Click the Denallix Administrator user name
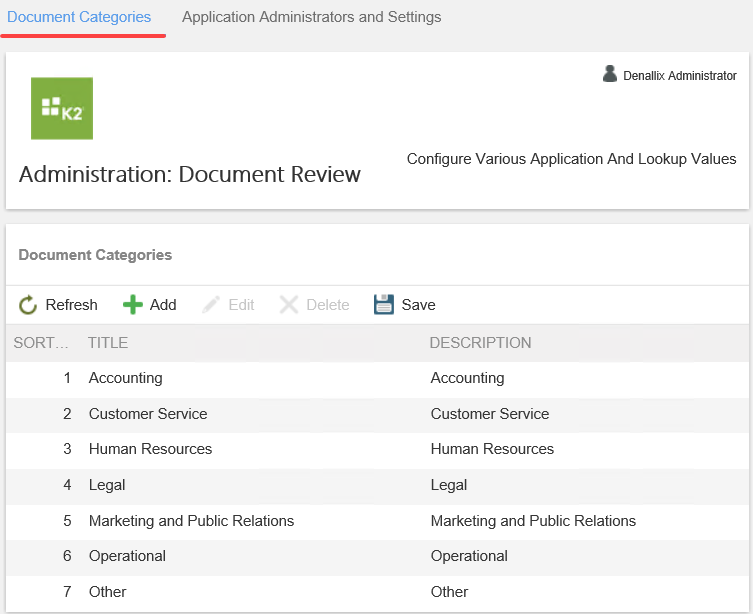 coord(679,76)
